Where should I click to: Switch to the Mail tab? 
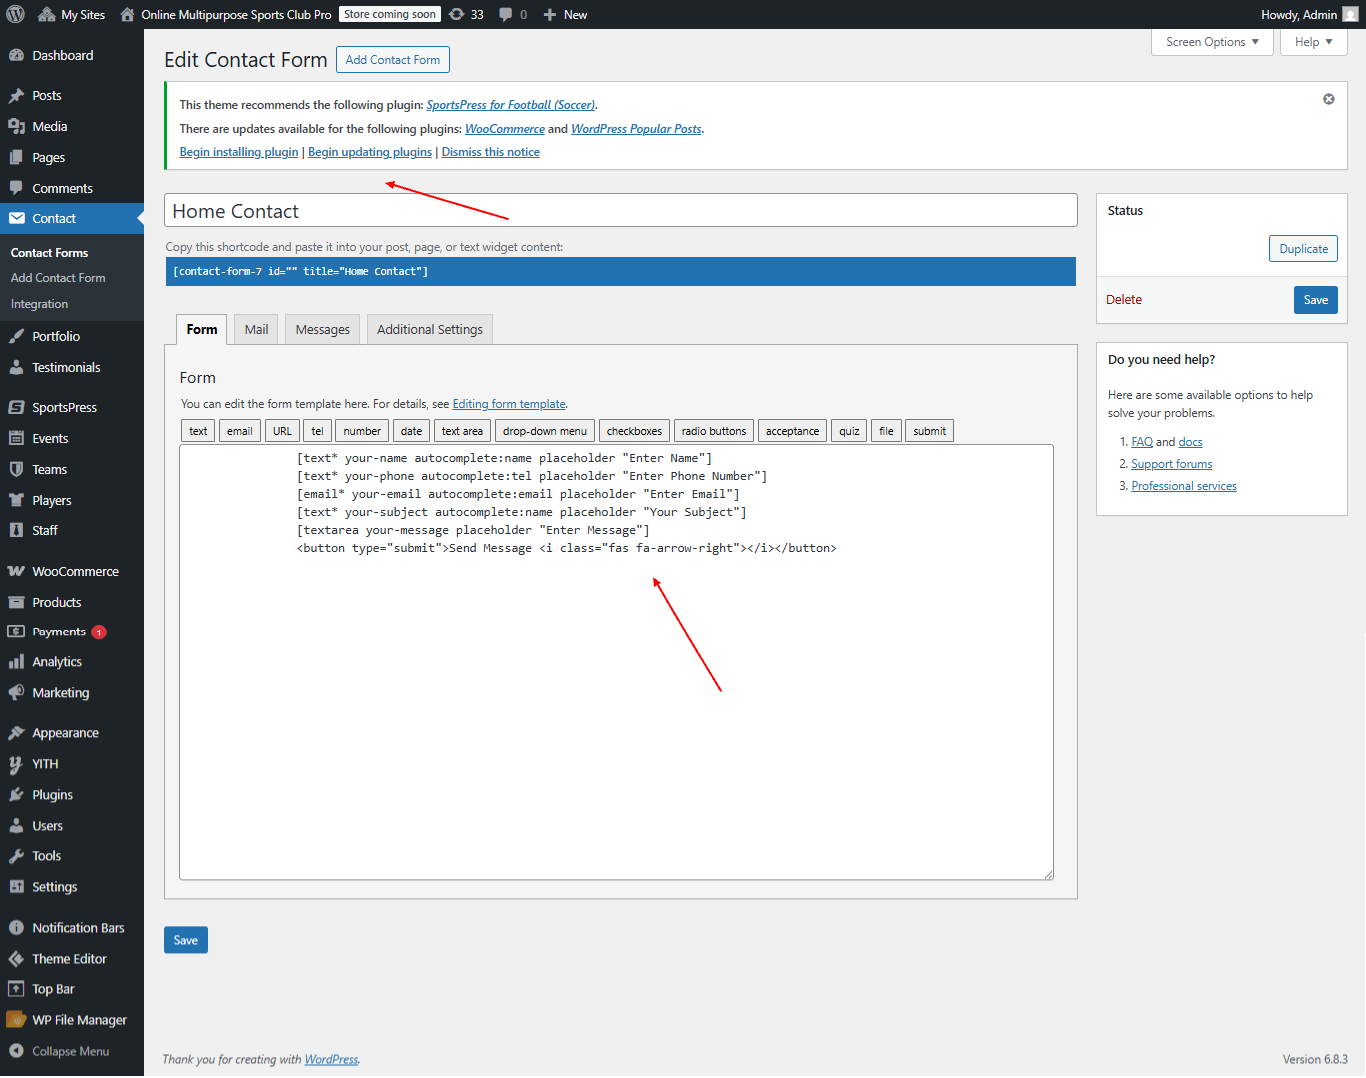(255, 329)
